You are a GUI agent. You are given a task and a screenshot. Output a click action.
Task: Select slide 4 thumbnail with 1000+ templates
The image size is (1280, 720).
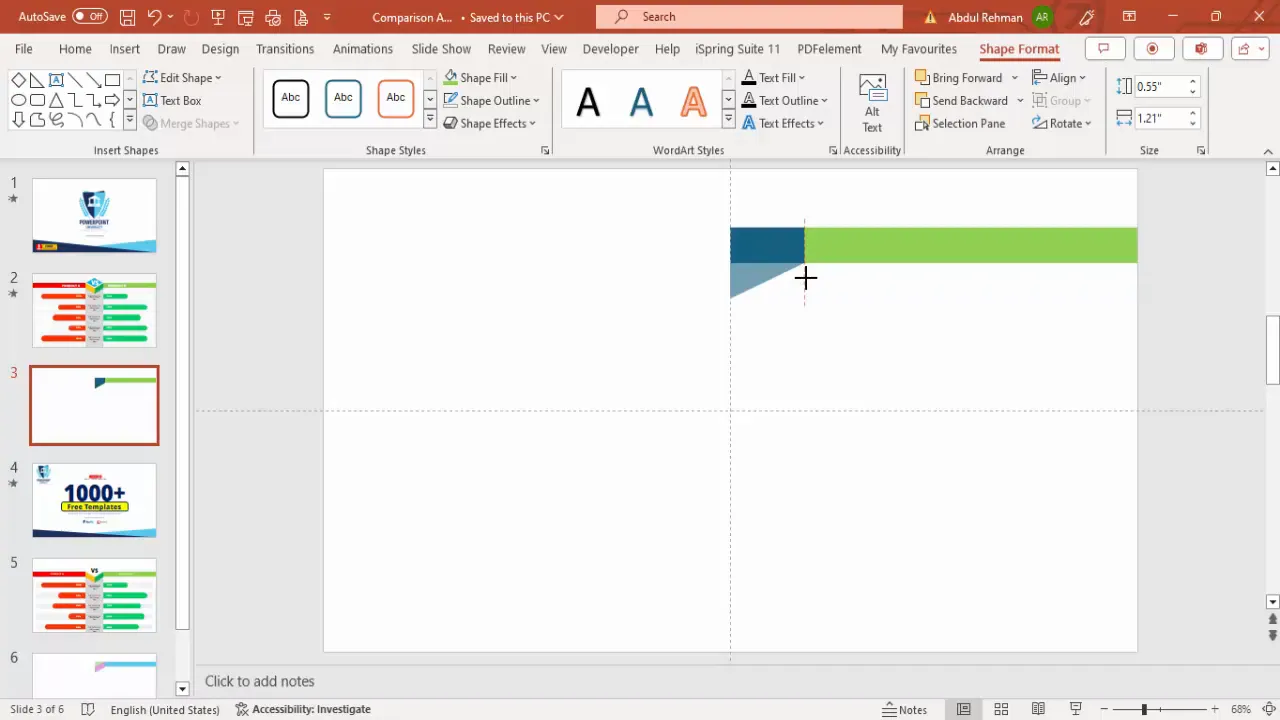pyautogui.click(x=94, y=501)
